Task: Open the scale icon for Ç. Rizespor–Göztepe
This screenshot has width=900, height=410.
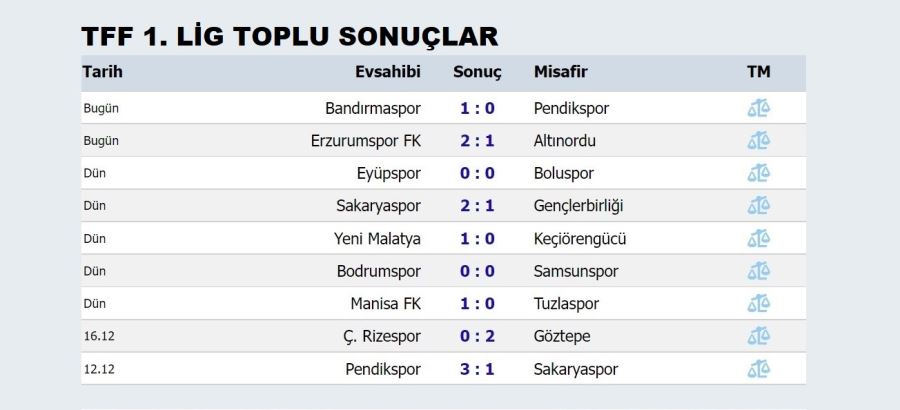Action: point(758,336)
